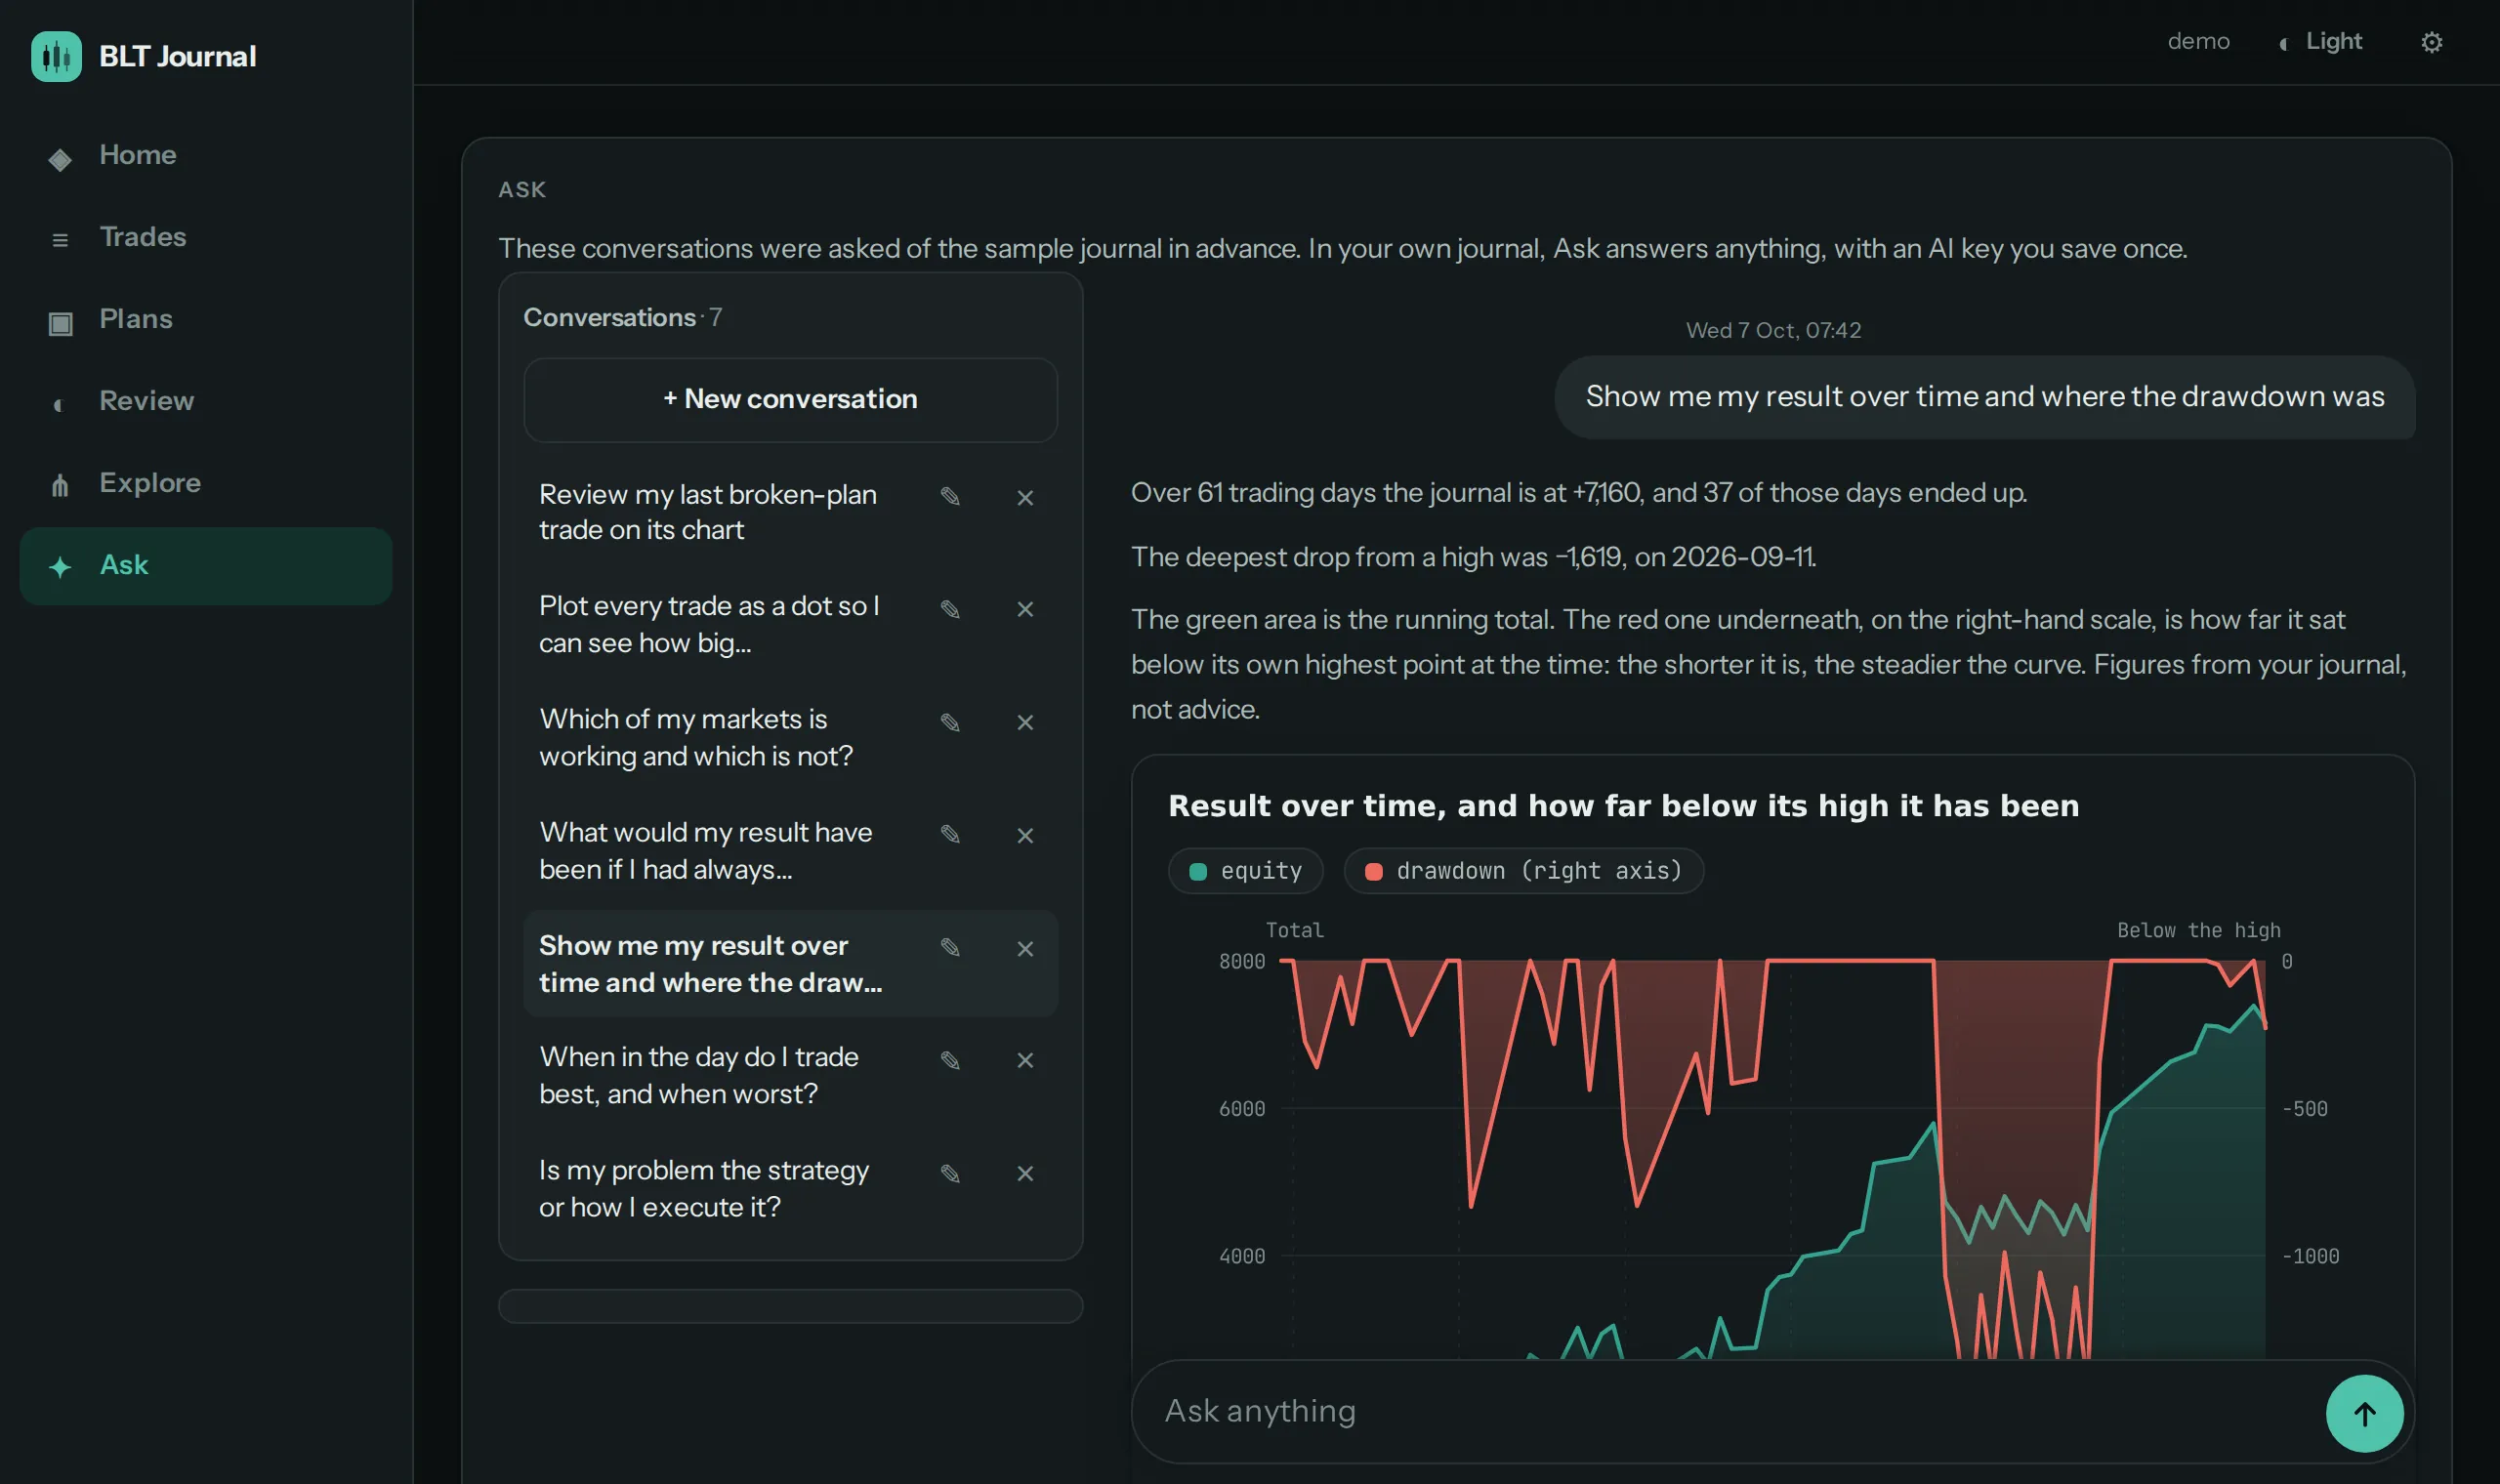Click the BLT Journal candlestick logo
The image size is (2500, 1484).
point(56,56)
